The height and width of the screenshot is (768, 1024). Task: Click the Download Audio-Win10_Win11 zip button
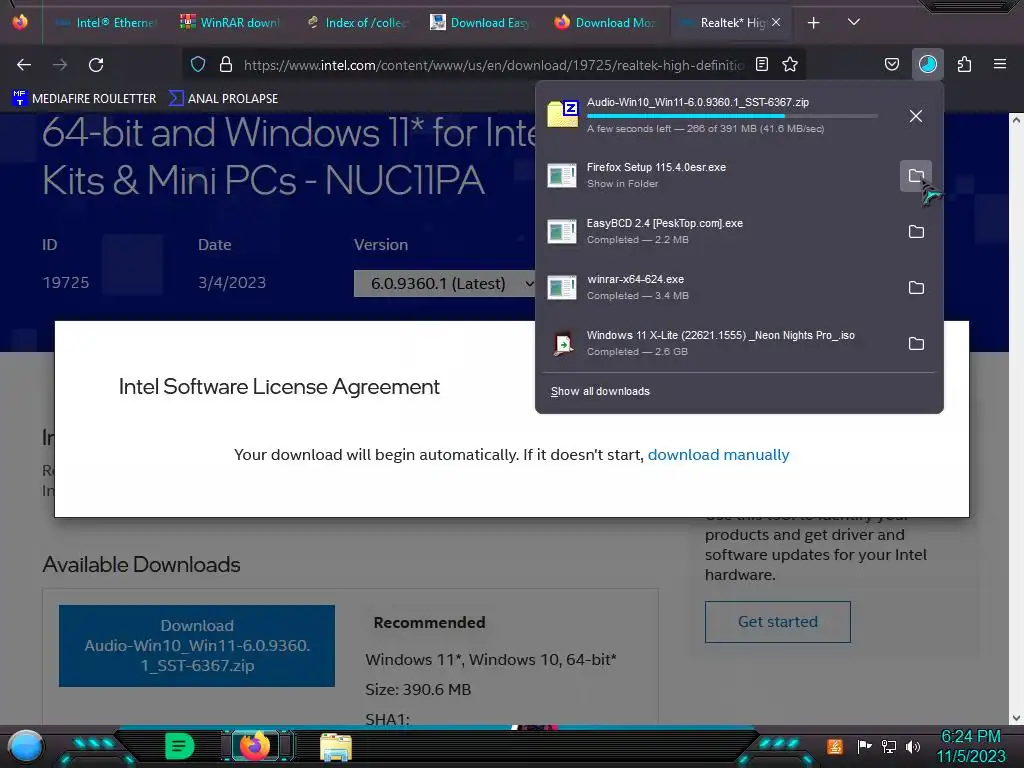(197, 645)
